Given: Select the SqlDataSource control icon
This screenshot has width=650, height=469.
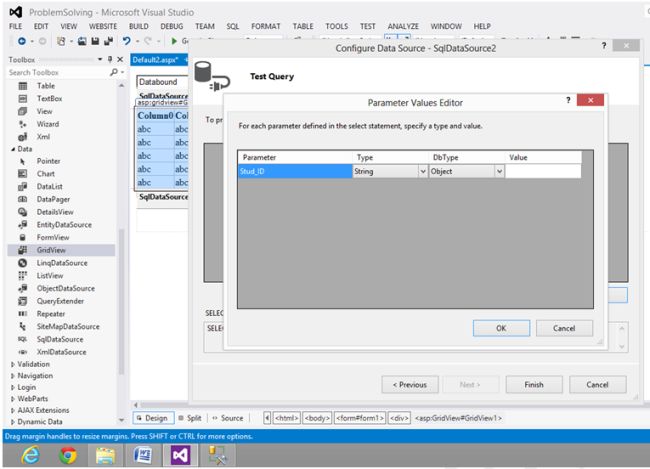Looking at the screenshot, I should point(23,339).
